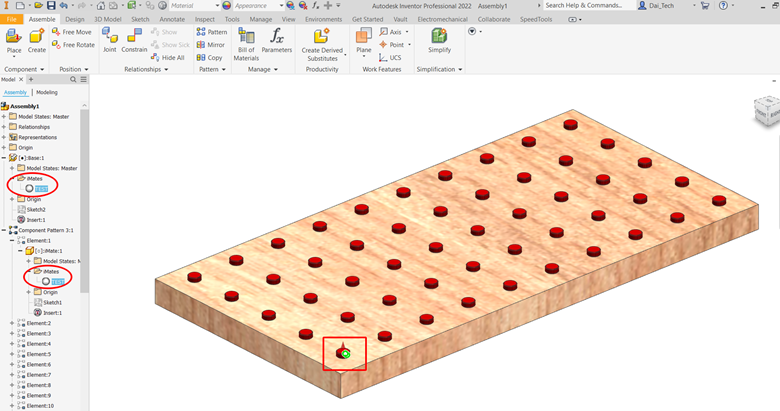Open a file from quick access toolbar
The height and width of the screenshot is (411, 780).
[x=38, y=5]
